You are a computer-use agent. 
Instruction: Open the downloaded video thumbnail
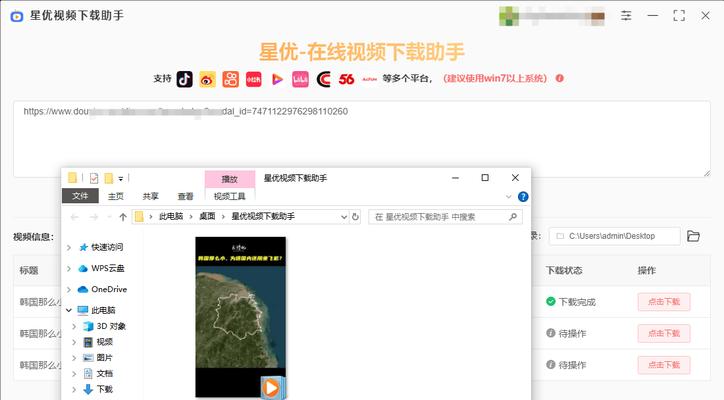pyautogui.click(x=241, y=317)
